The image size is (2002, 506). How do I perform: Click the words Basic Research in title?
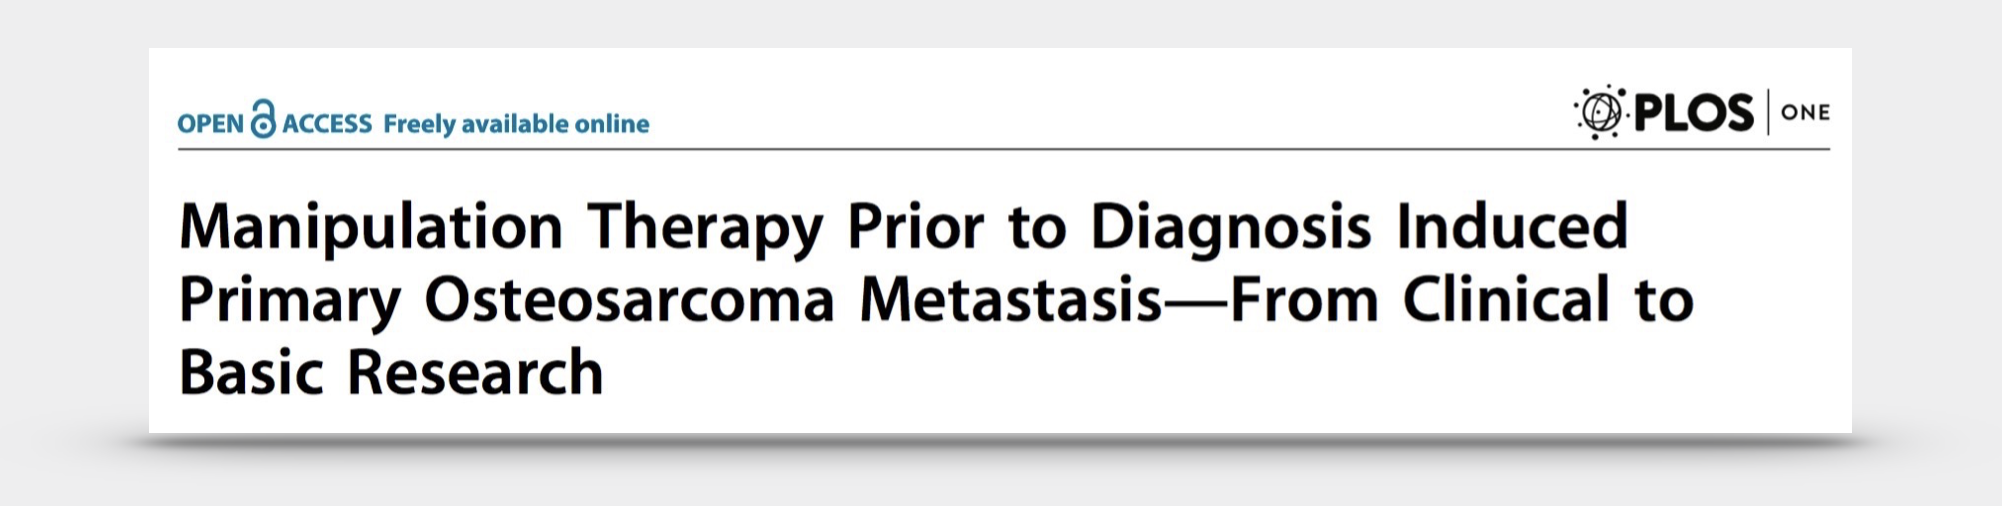[392, 372]
